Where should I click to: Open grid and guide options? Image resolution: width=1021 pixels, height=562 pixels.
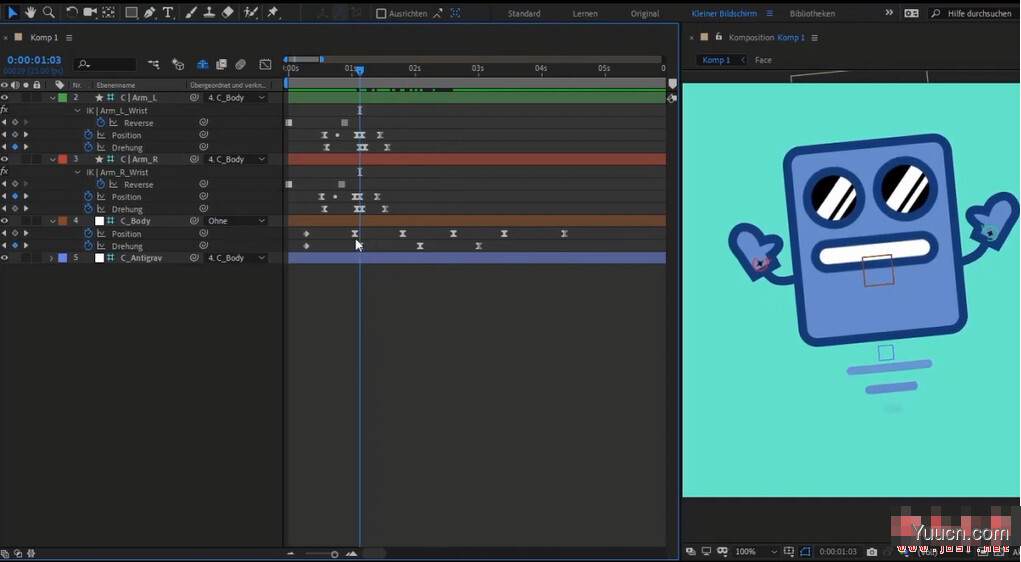coord(789,552)
